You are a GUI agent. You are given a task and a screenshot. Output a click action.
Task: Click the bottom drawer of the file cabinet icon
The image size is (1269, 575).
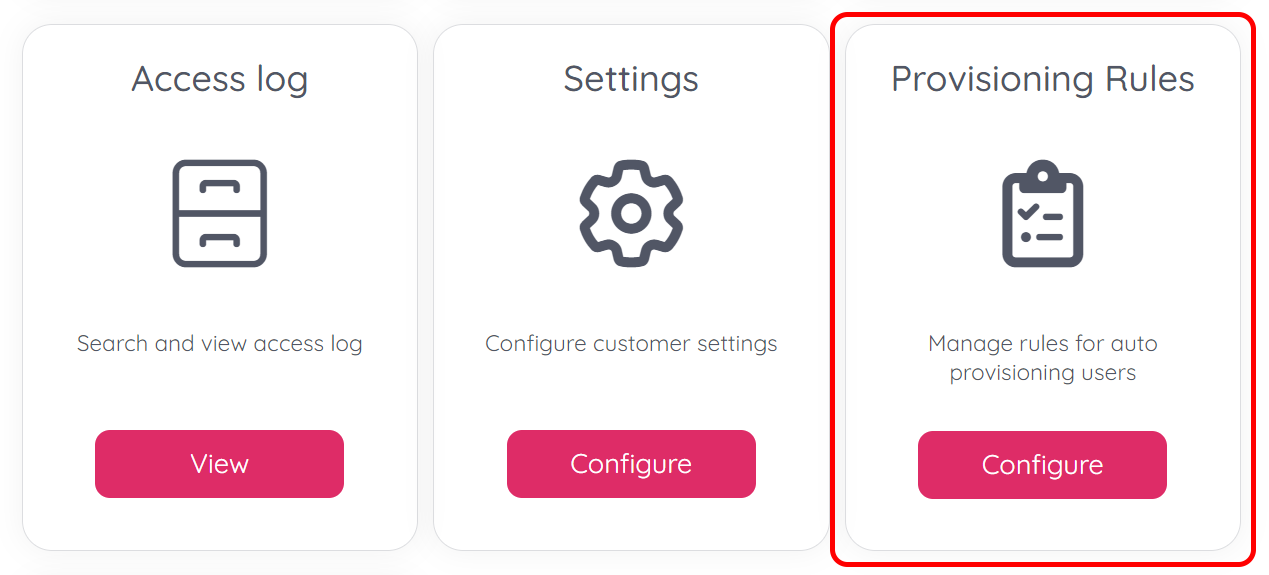point(220,240)
